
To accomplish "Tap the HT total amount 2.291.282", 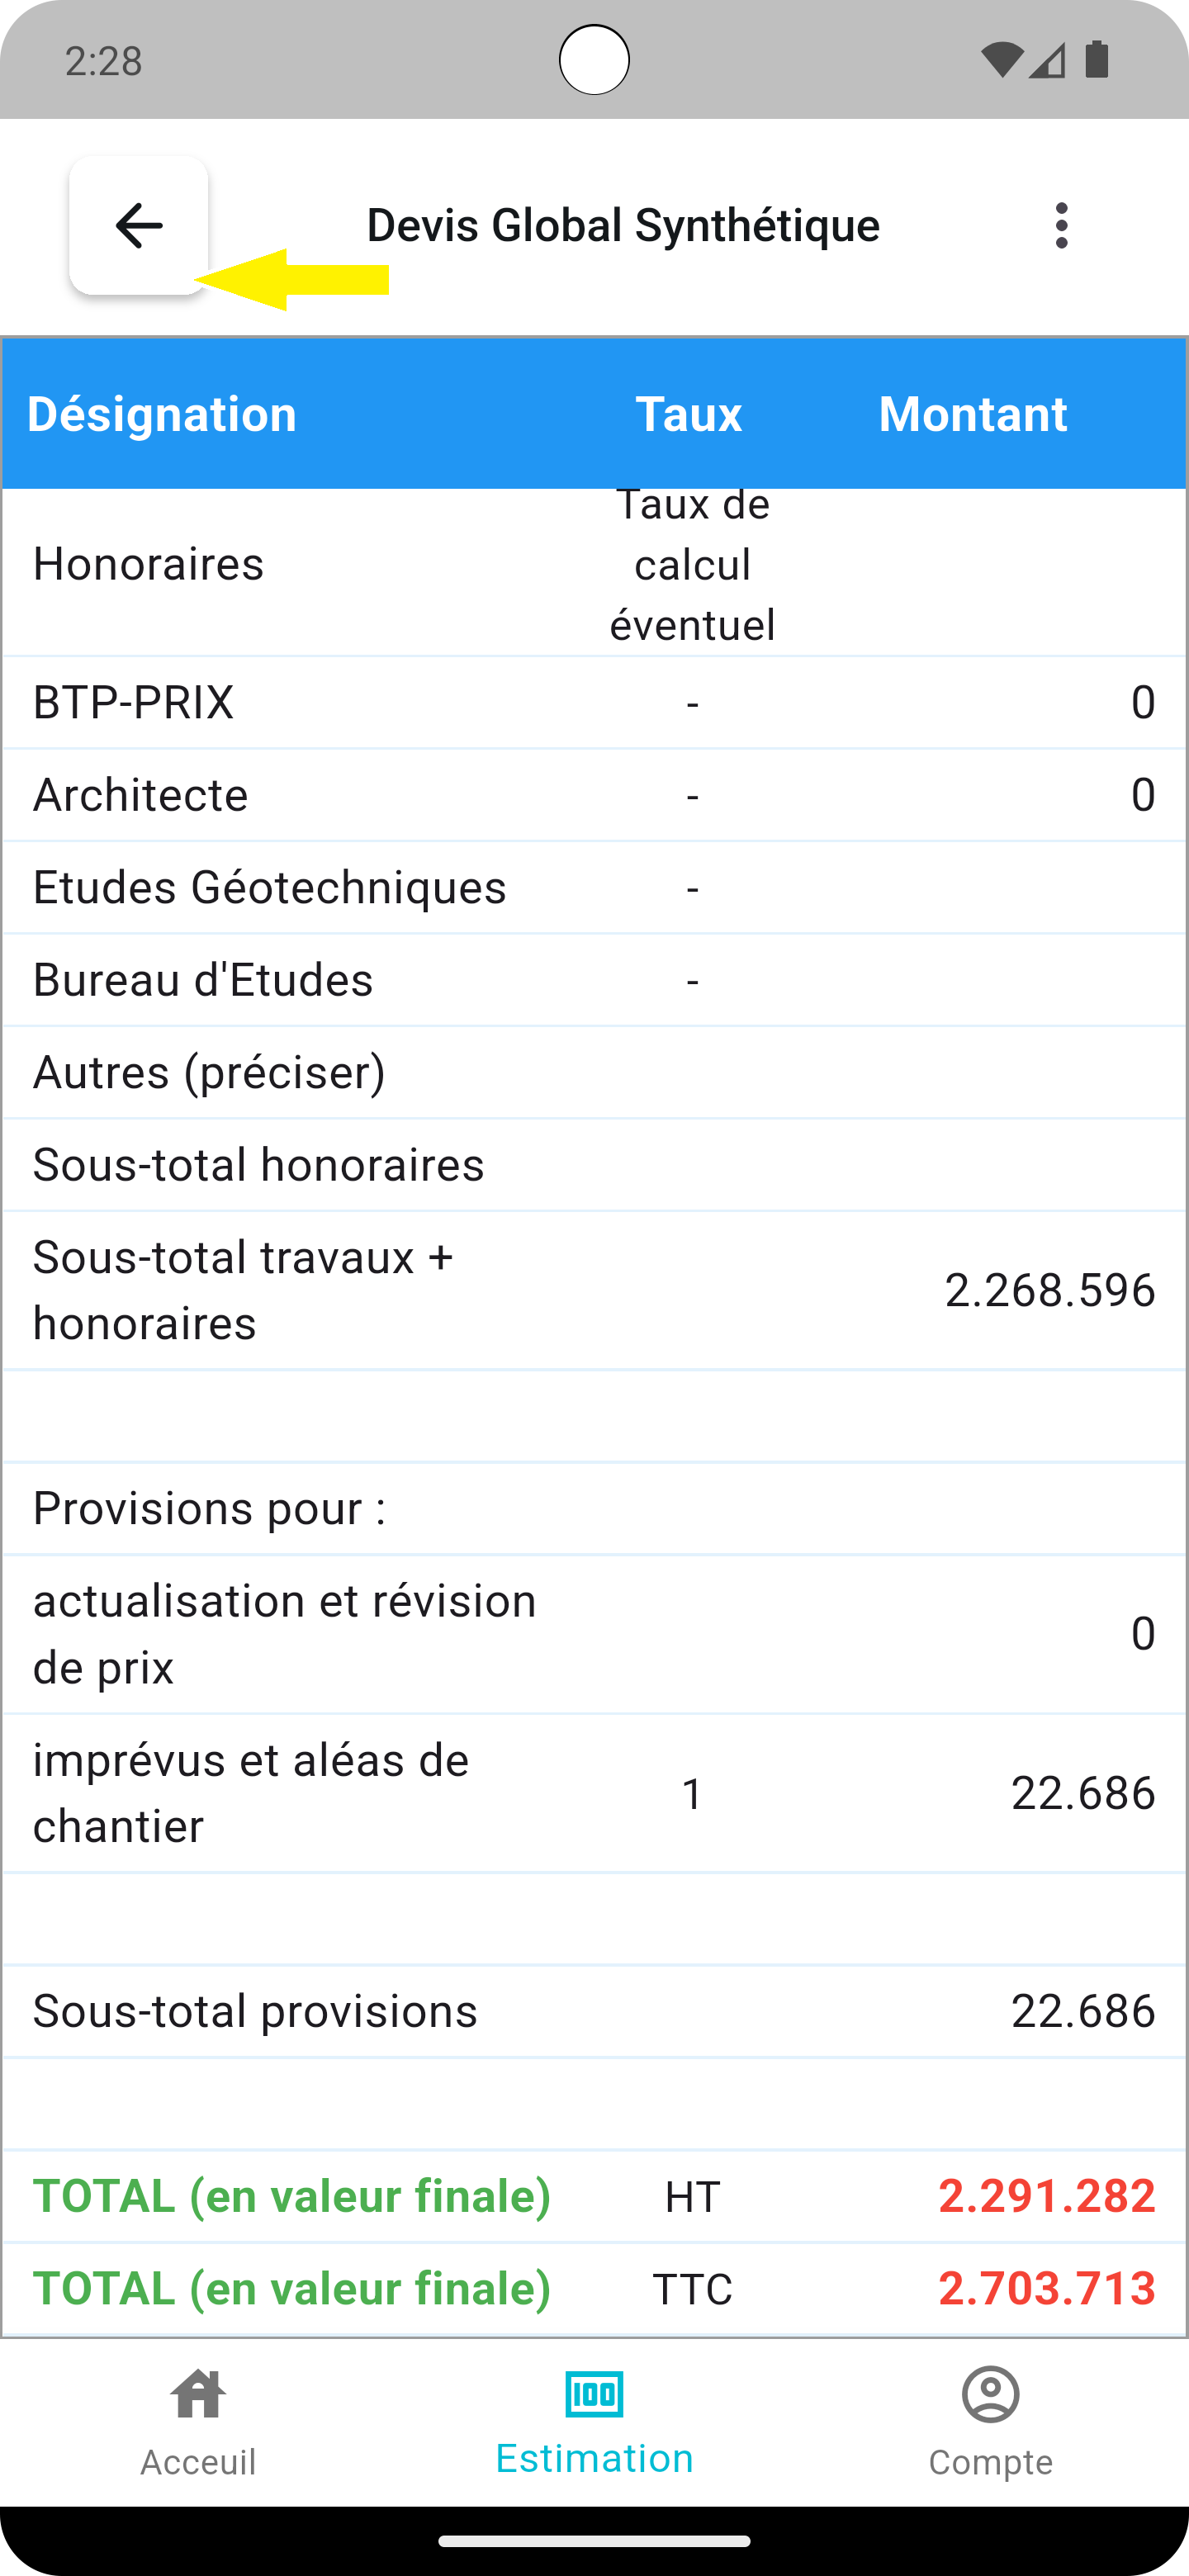I will click(1047, 2196).
